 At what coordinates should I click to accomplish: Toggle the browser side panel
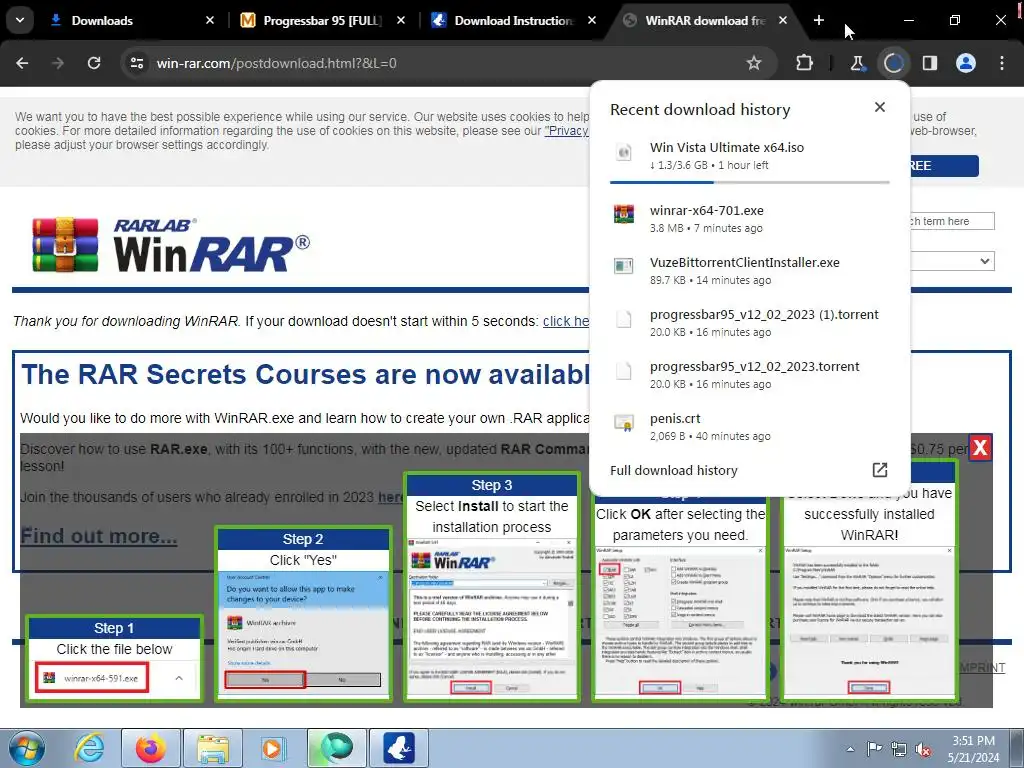pos(930,63)
